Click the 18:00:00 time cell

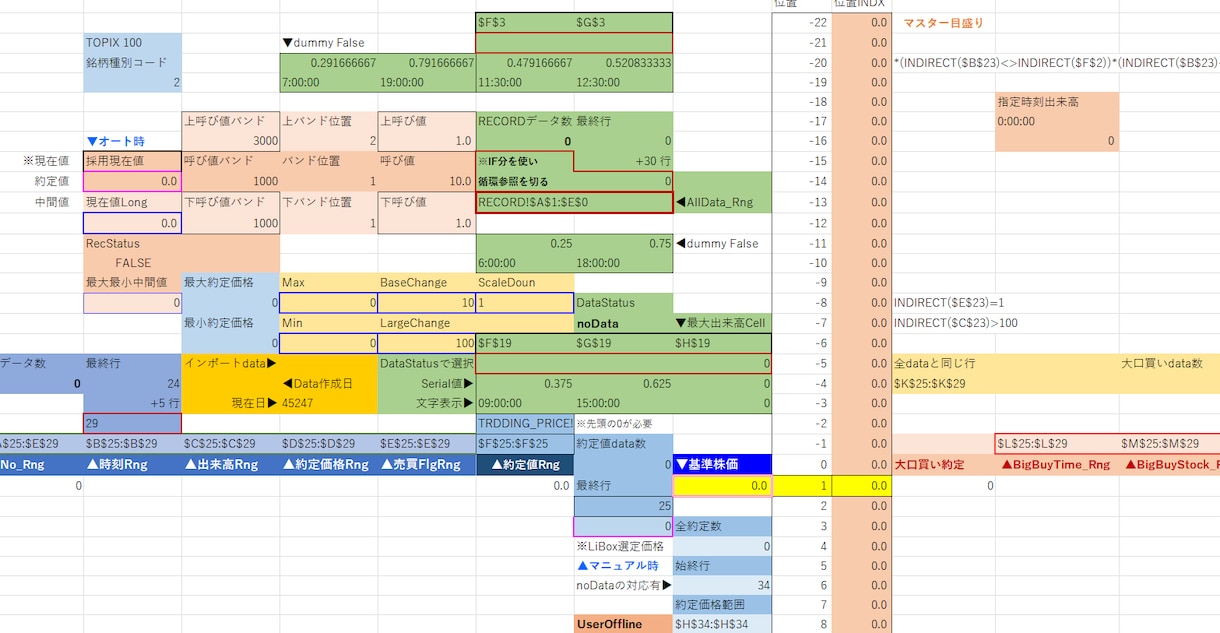click(x=623, y=263)
